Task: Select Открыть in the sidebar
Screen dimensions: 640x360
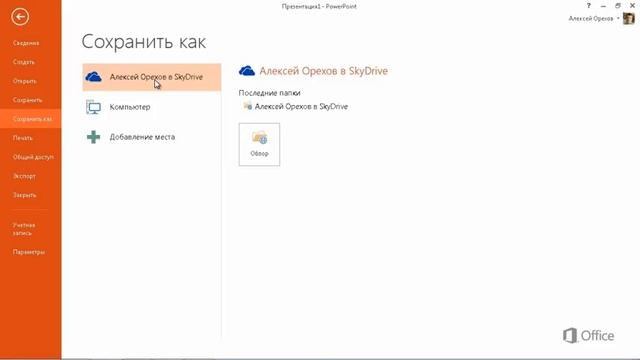Action: pos(24,81)
